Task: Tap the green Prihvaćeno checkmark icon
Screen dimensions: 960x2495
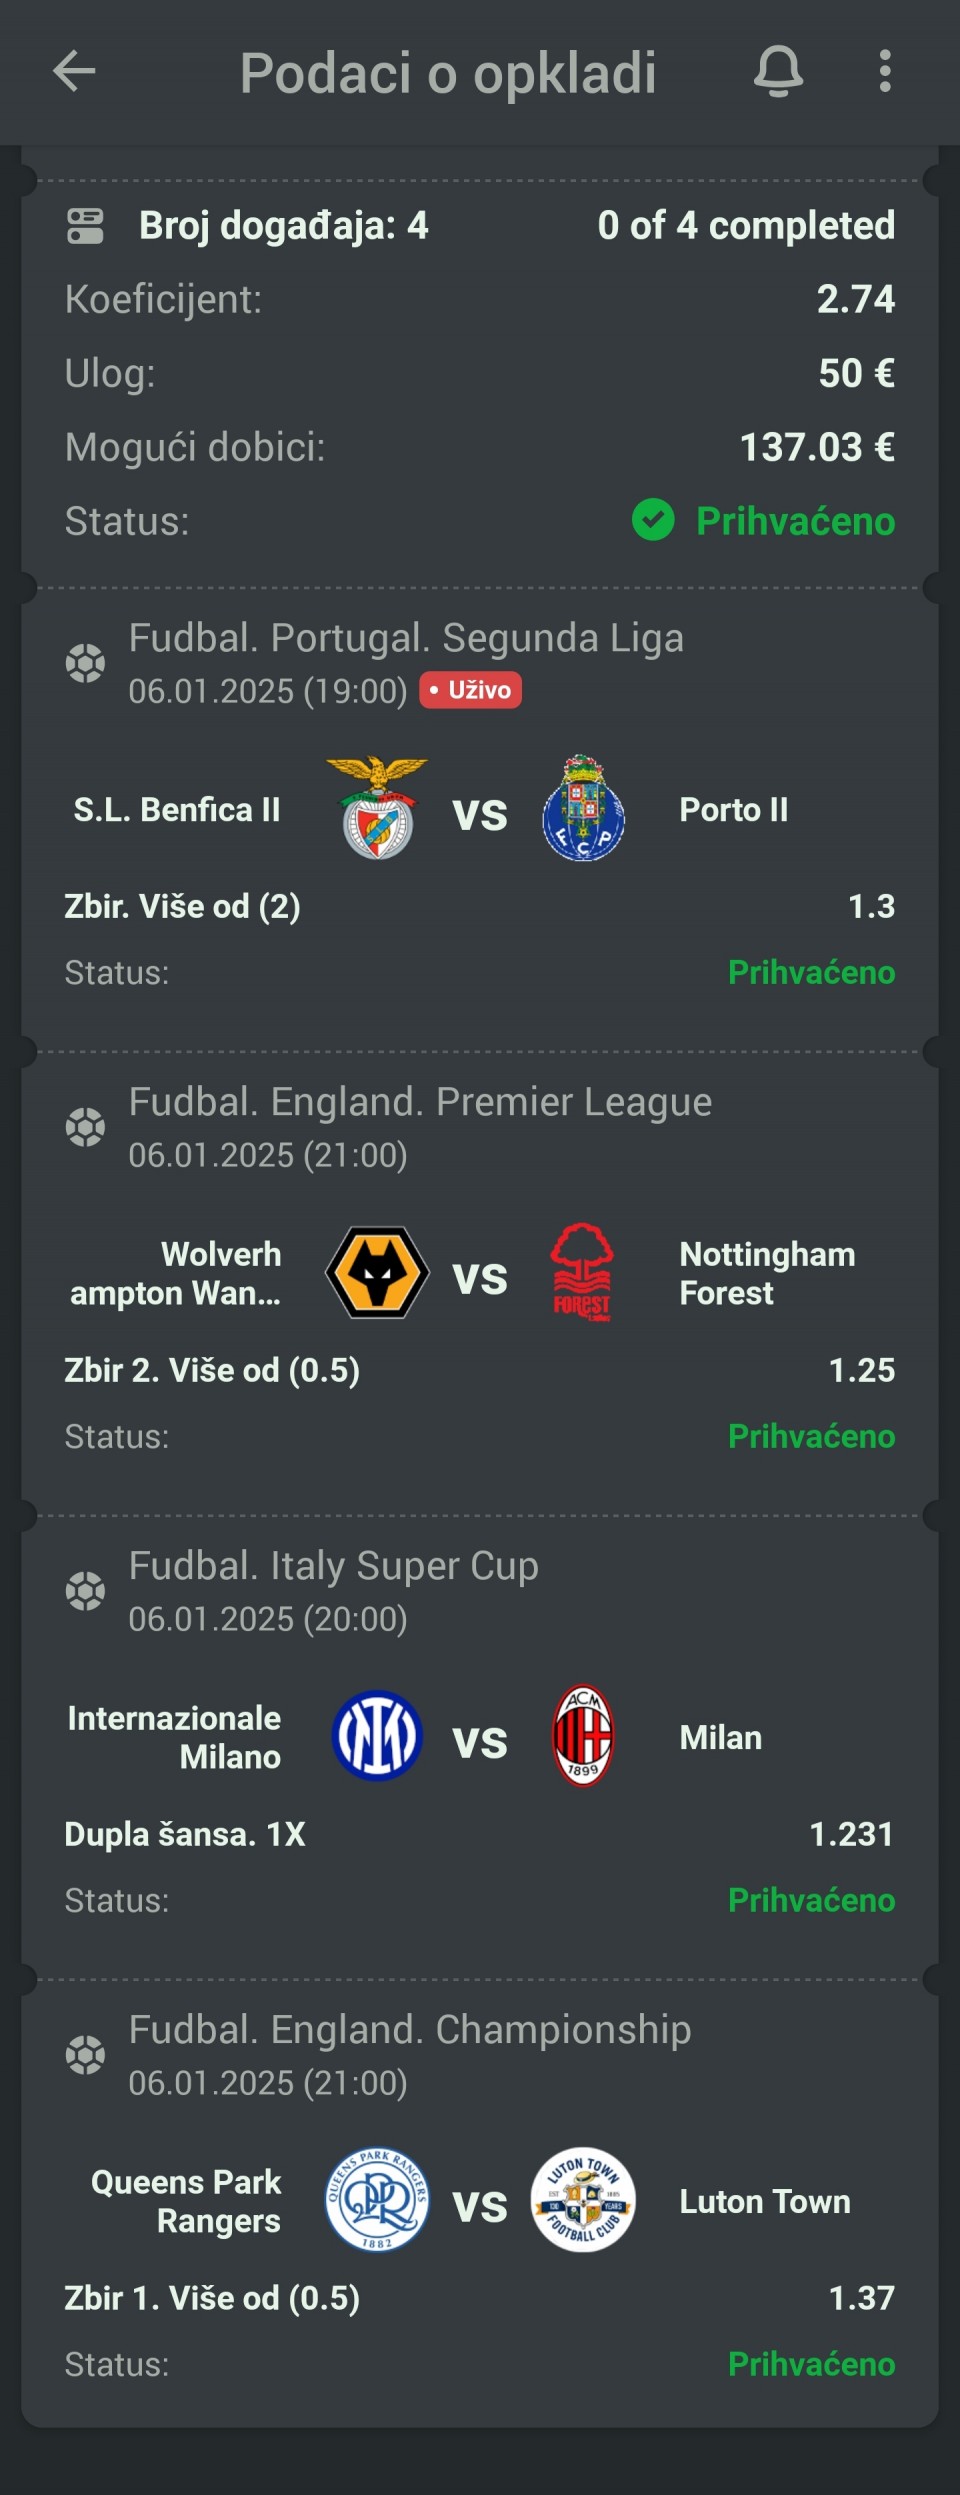Action: coord(653,520)
